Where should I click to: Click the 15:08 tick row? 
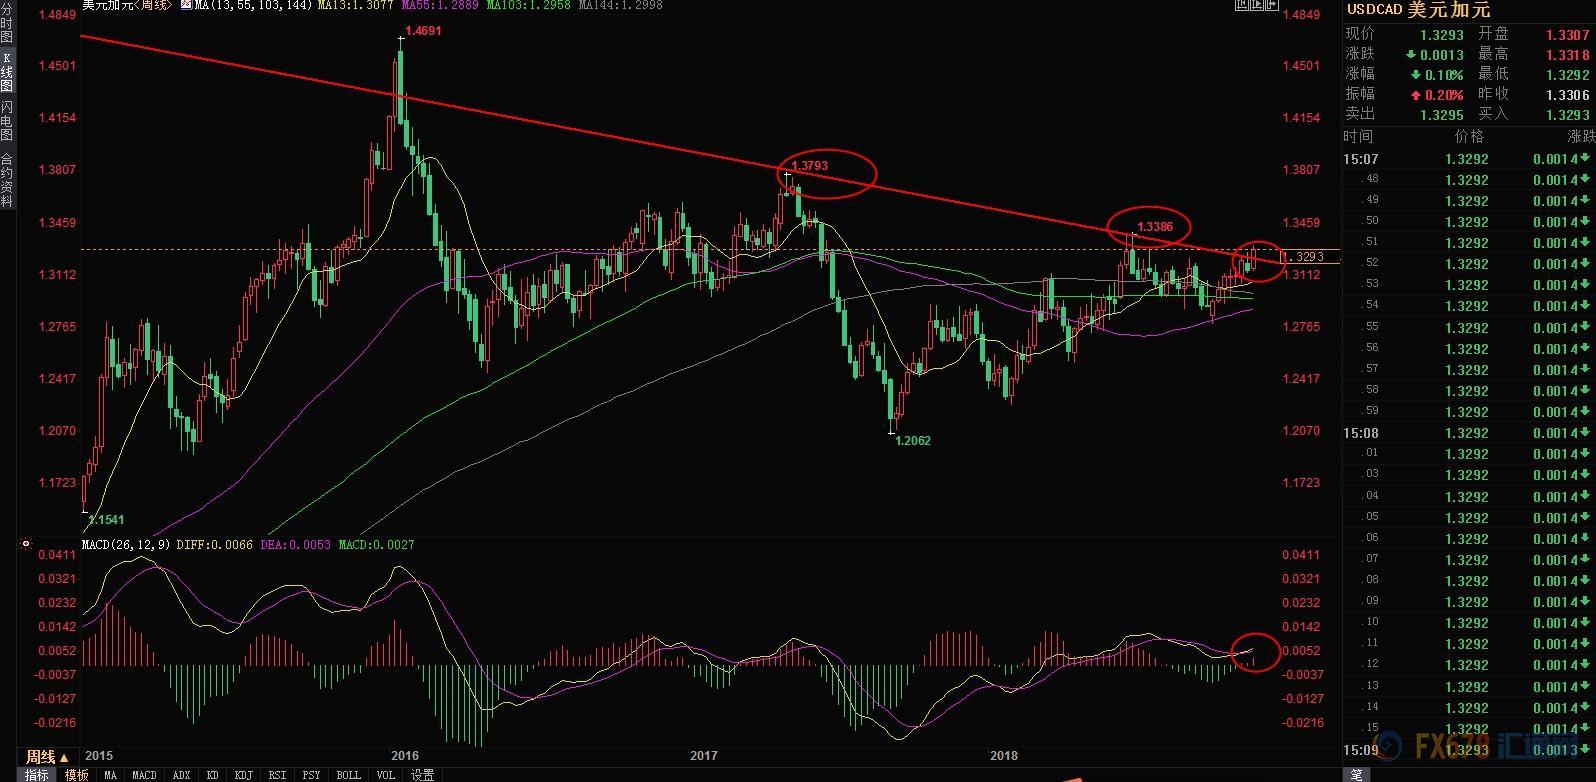pos(1468,433)
